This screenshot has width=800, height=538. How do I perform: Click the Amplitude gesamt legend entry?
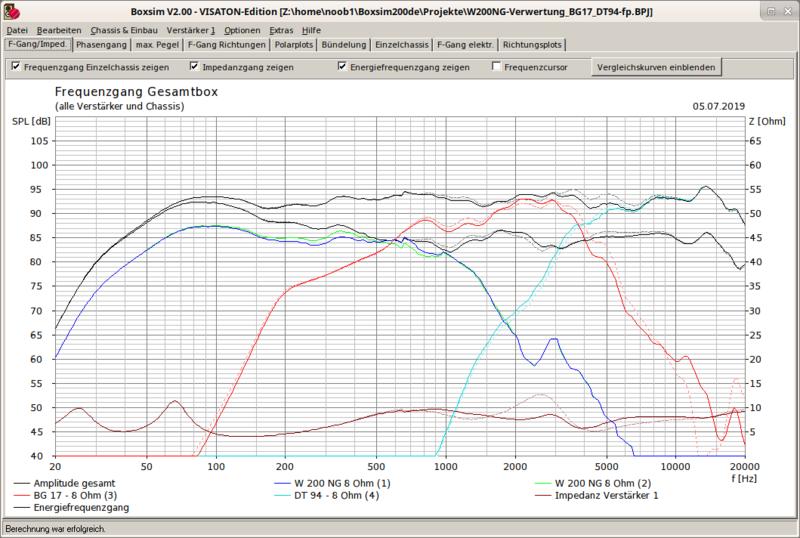64,483
